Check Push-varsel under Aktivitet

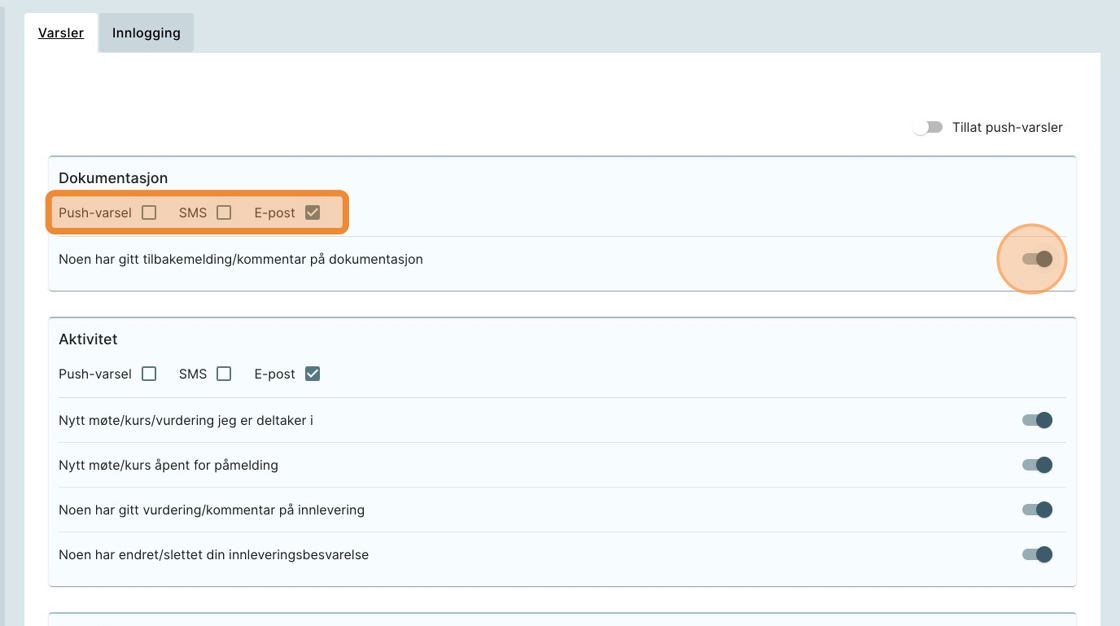[x=149, y=374]
